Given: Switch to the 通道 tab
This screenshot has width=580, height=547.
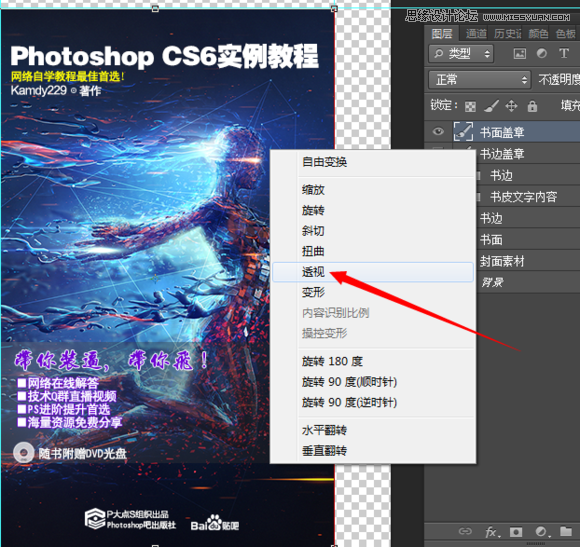Looking at the screenshot, I should tap(476, 34).
